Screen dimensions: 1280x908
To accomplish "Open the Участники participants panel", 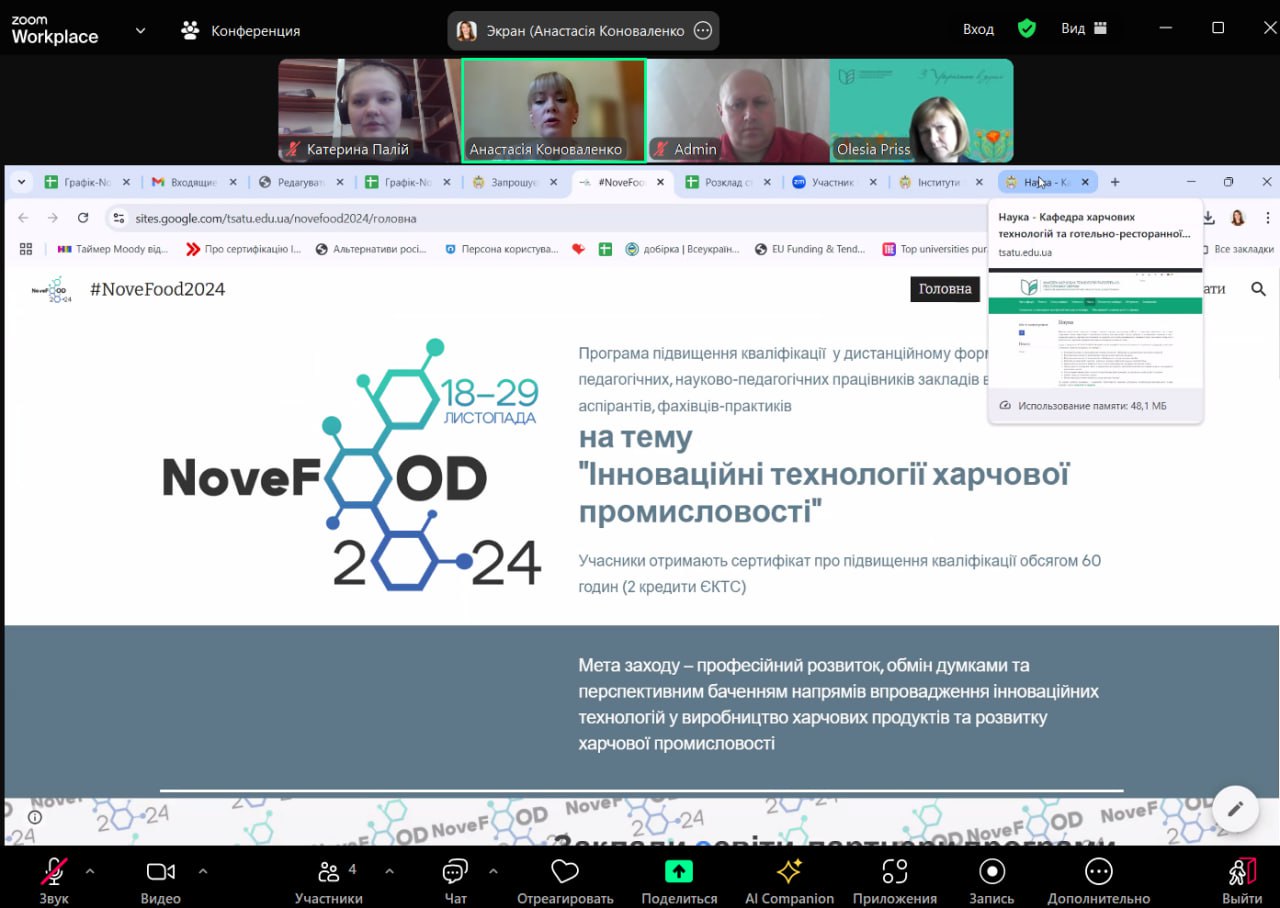I will click(x=329, y=881).
